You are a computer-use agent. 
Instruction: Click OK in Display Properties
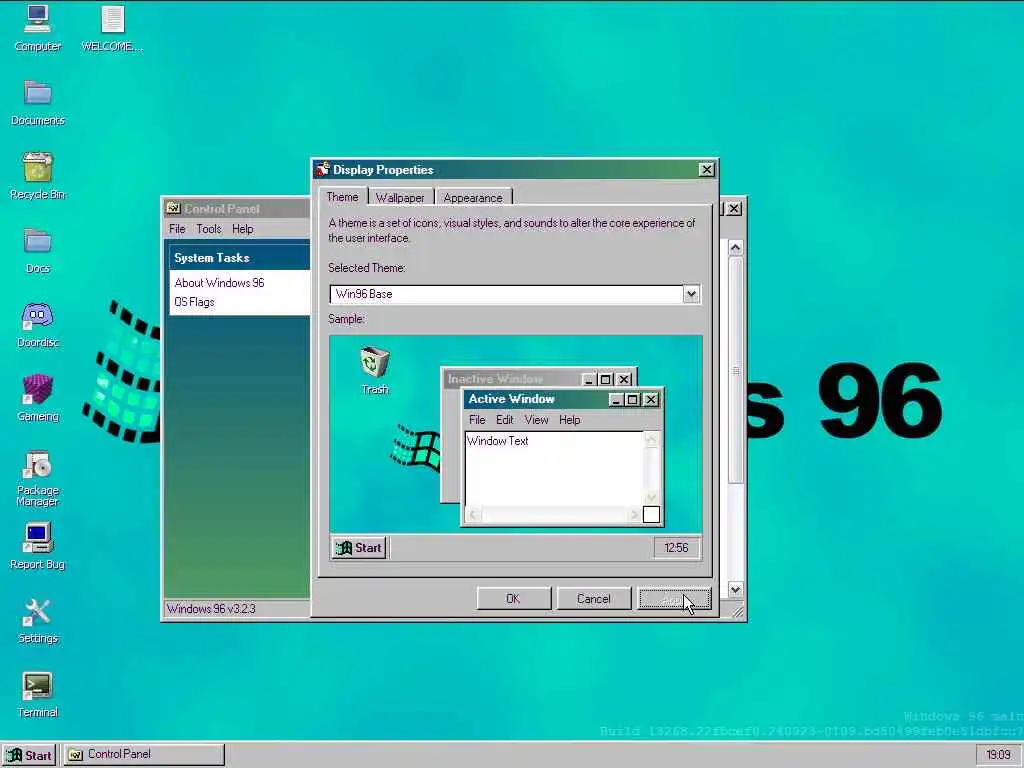click(x=513, y=599)
